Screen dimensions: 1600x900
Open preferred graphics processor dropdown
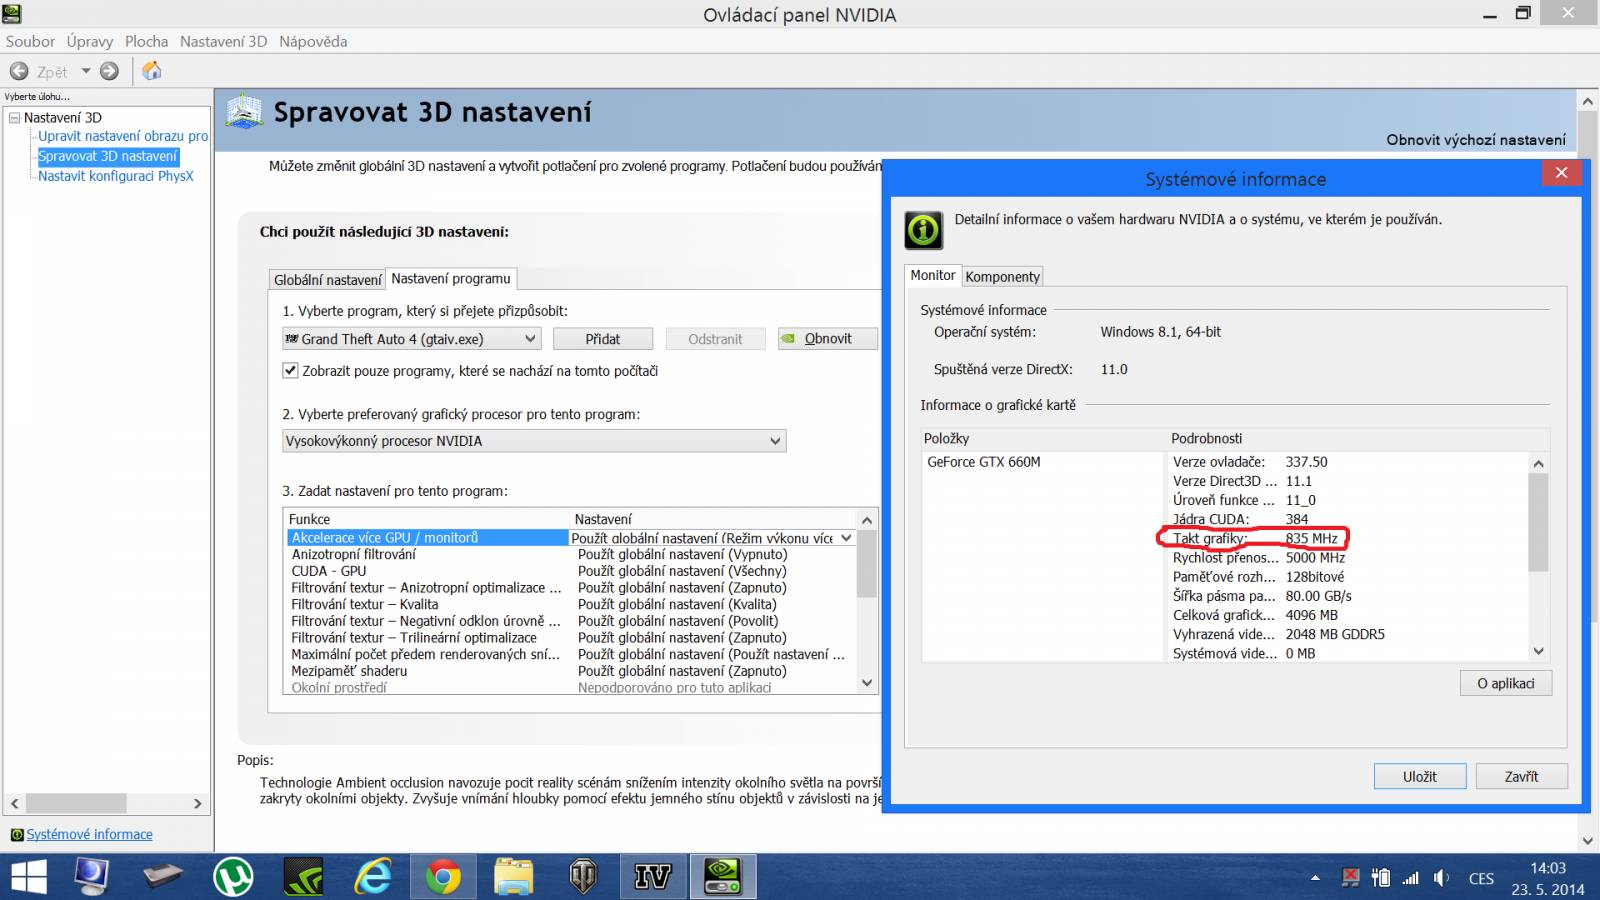click(534, 441)
